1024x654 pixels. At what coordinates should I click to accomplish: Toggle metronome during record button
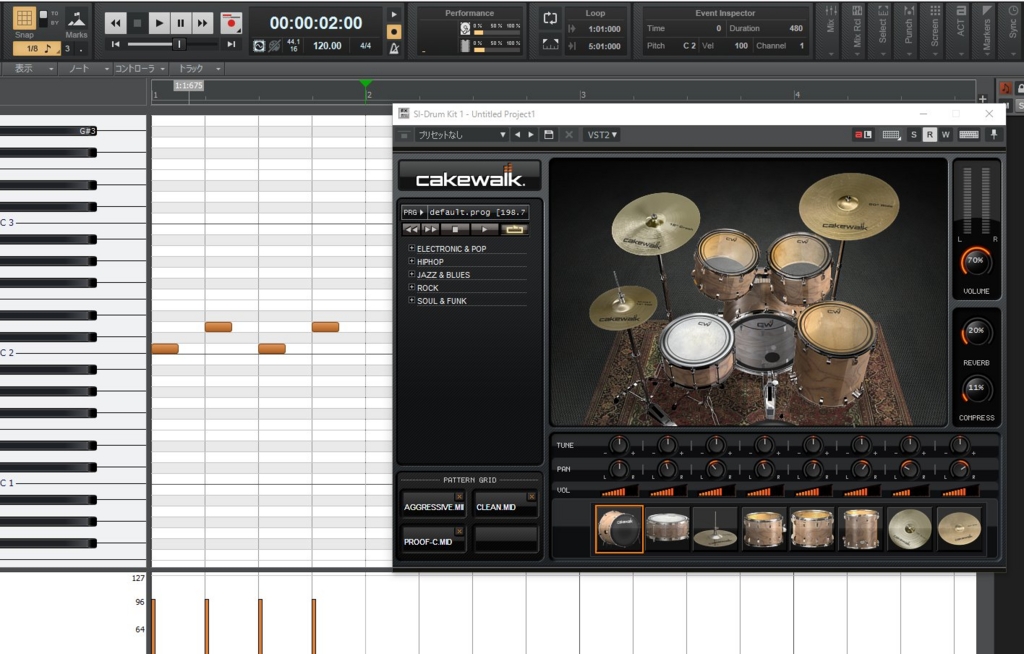pos(394,31)
